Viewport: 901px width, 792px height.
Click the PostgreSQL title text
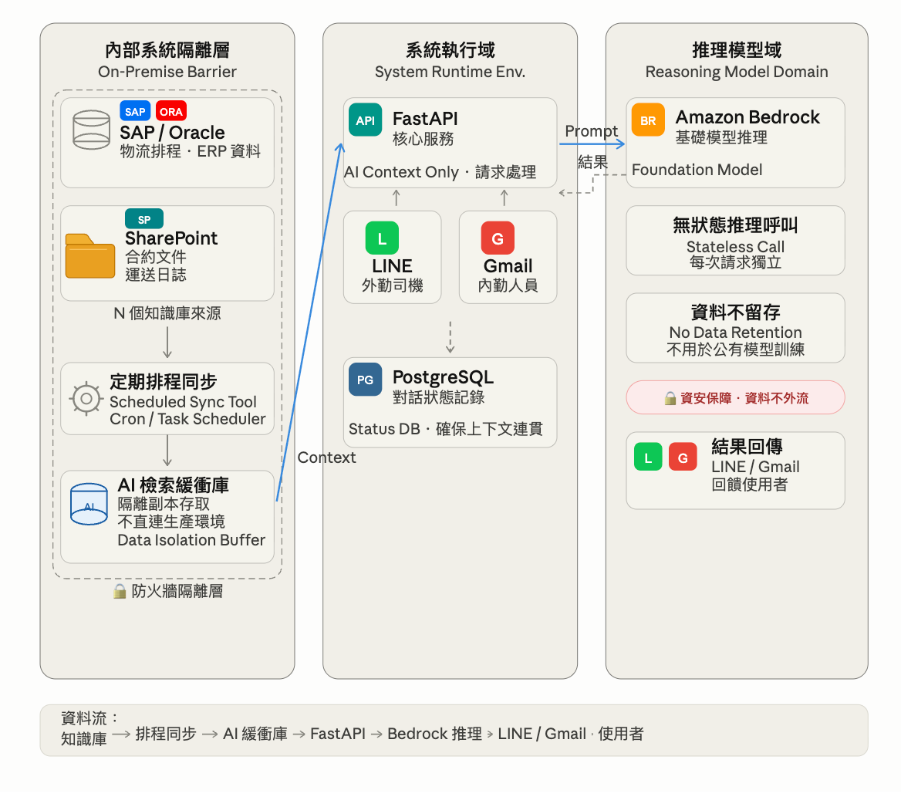tap(443, 377)
